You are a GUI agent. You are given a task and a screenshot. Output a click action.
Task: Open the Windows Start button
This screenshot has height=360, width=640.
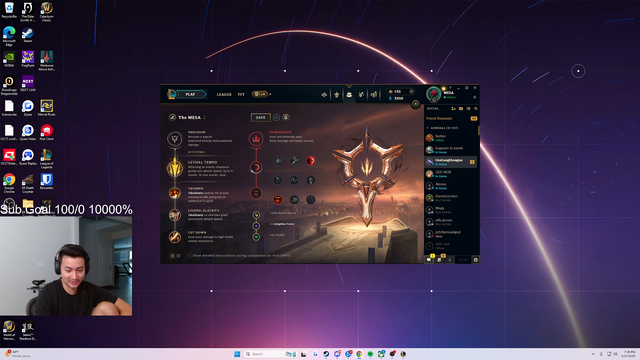click(x=237, y=354)
